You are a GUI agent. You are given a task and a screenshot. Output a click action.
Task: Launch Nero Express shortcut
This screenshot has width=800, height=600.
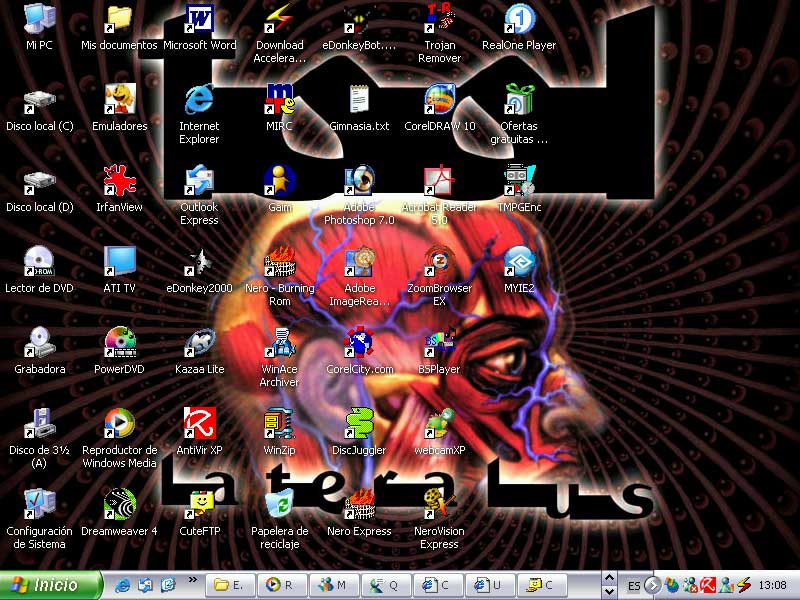[359, 505]
